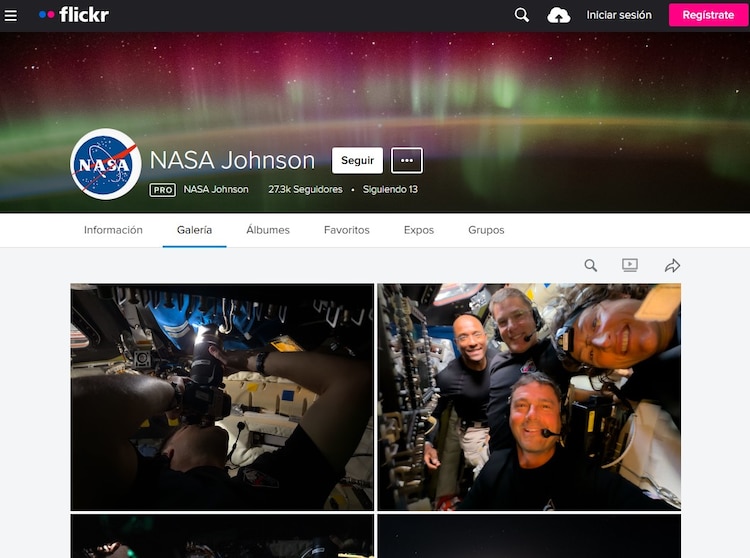Viewport: 750px width, 558px height.
Task: Search within the photostream gallery
Action: click(591, 265)
